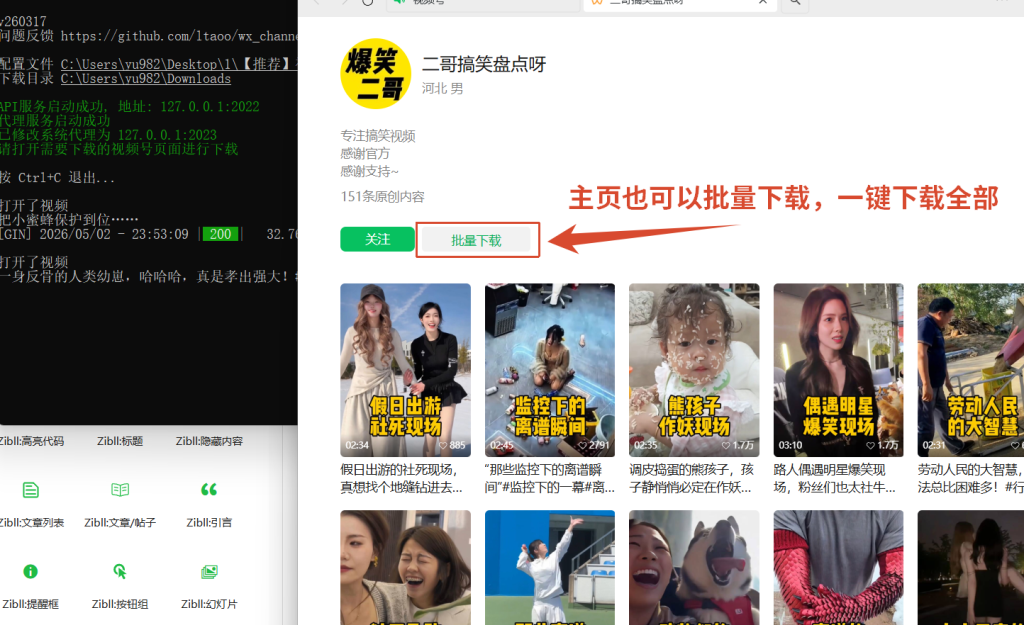
Task: Click the 02:45 duration label
Action: (x=502, y=445)
